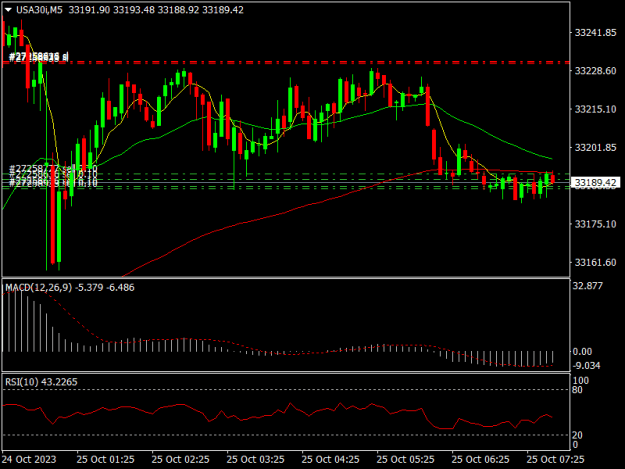This screenshot has height=469, width=625.
Task: Select the RSI level 20 label
Action: [x=577, y=435]
